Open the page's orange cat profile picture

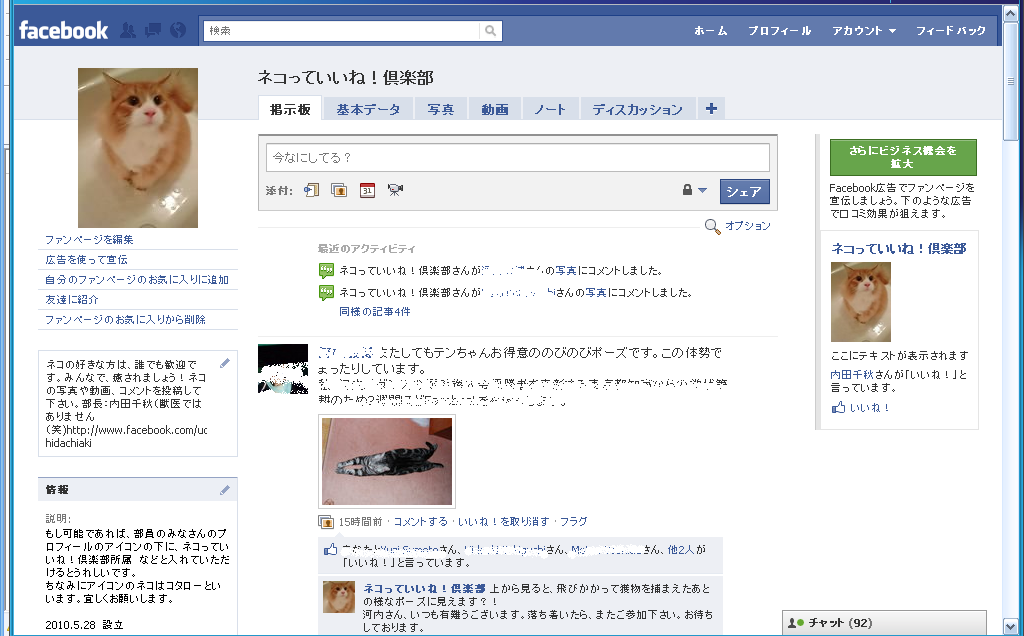point(138,148)
